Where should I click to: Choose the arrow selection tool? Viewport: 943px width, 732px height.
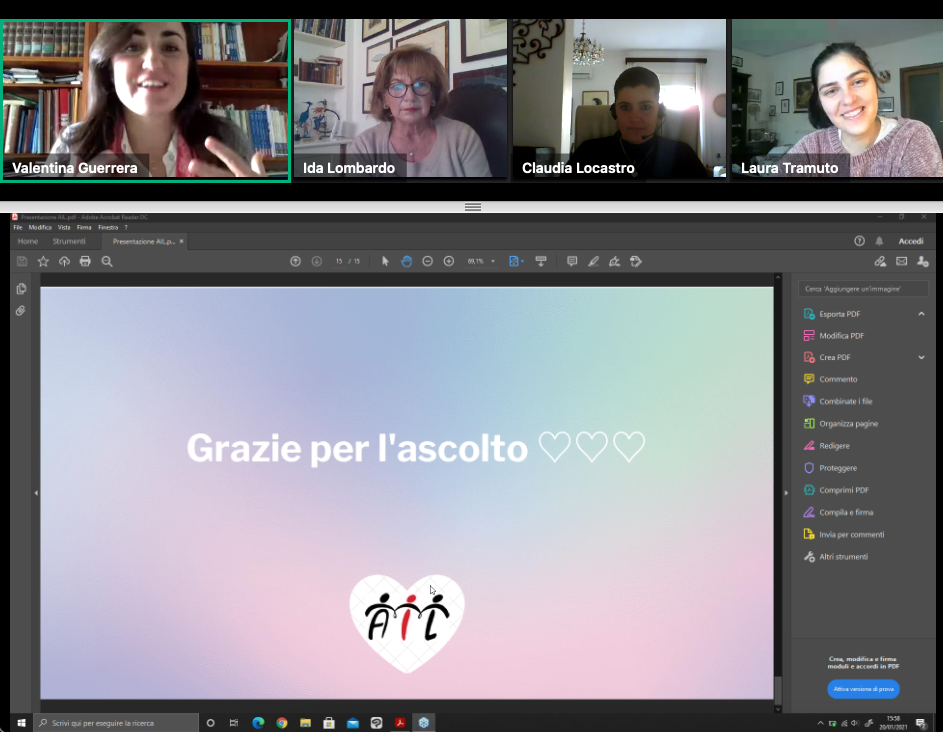(x=385, y=261)
